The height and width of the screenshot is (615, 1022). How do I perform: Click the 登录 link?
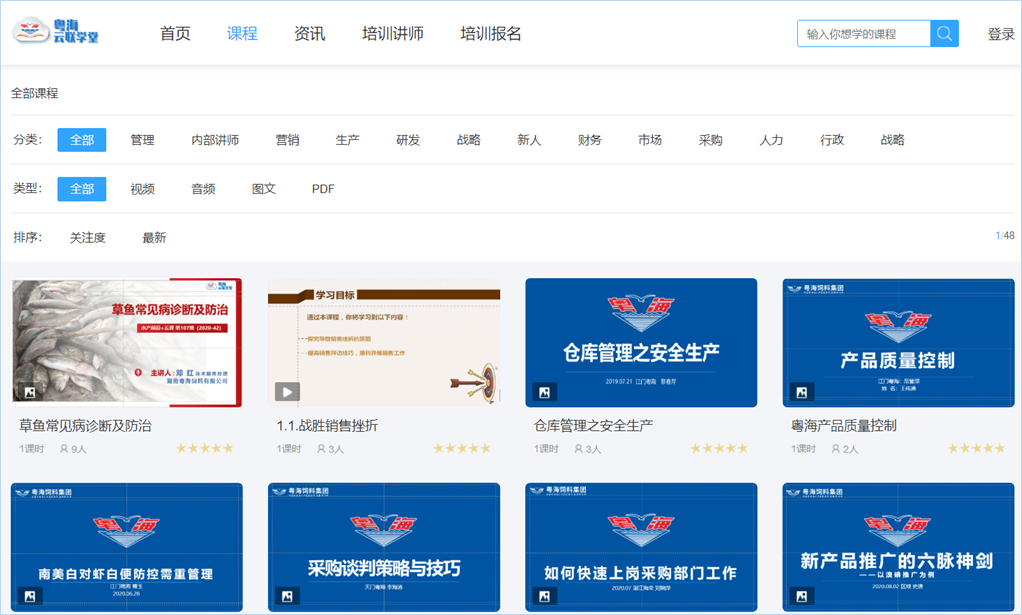1001,34
